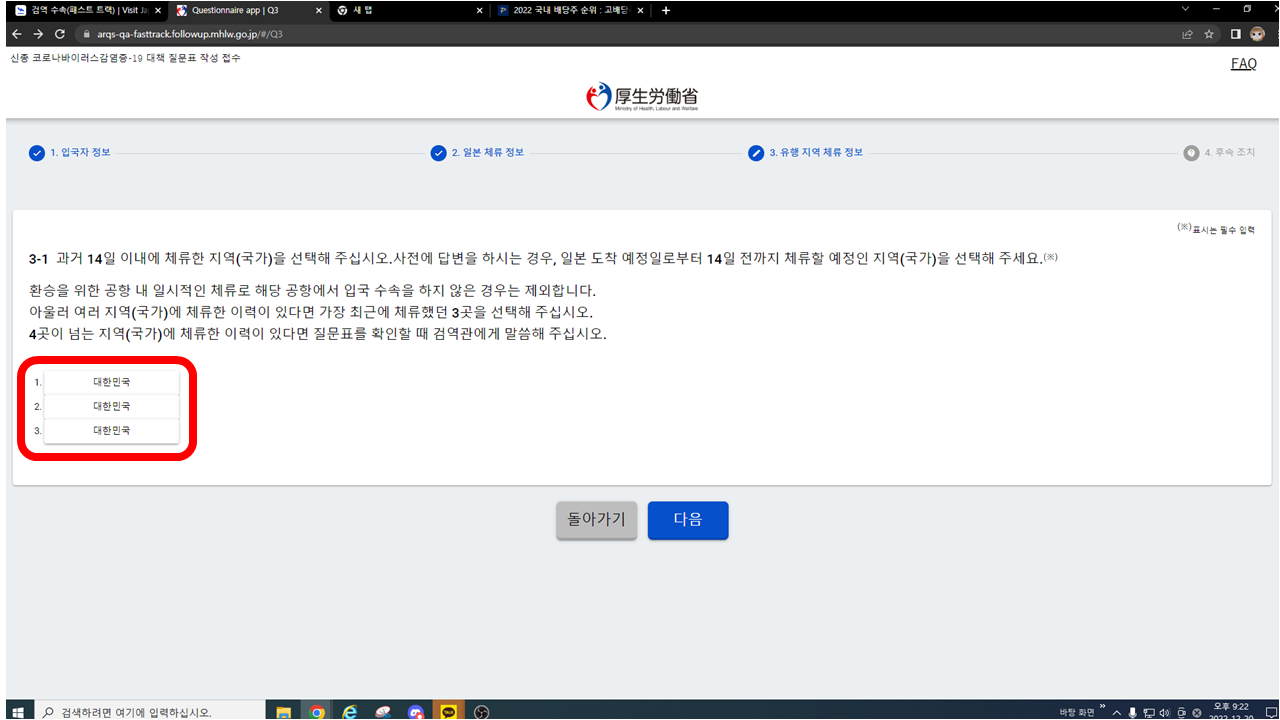1280x720 pixels.
Task: Show hidden system tray icons
Action: [x=1116, y=712]
